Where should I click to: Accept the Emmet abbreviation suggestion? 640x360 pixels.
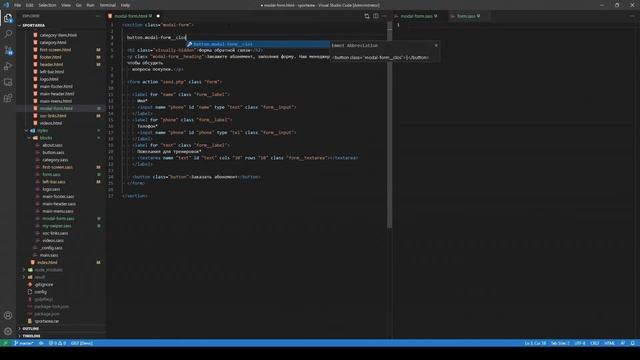[x=258, y=44]
